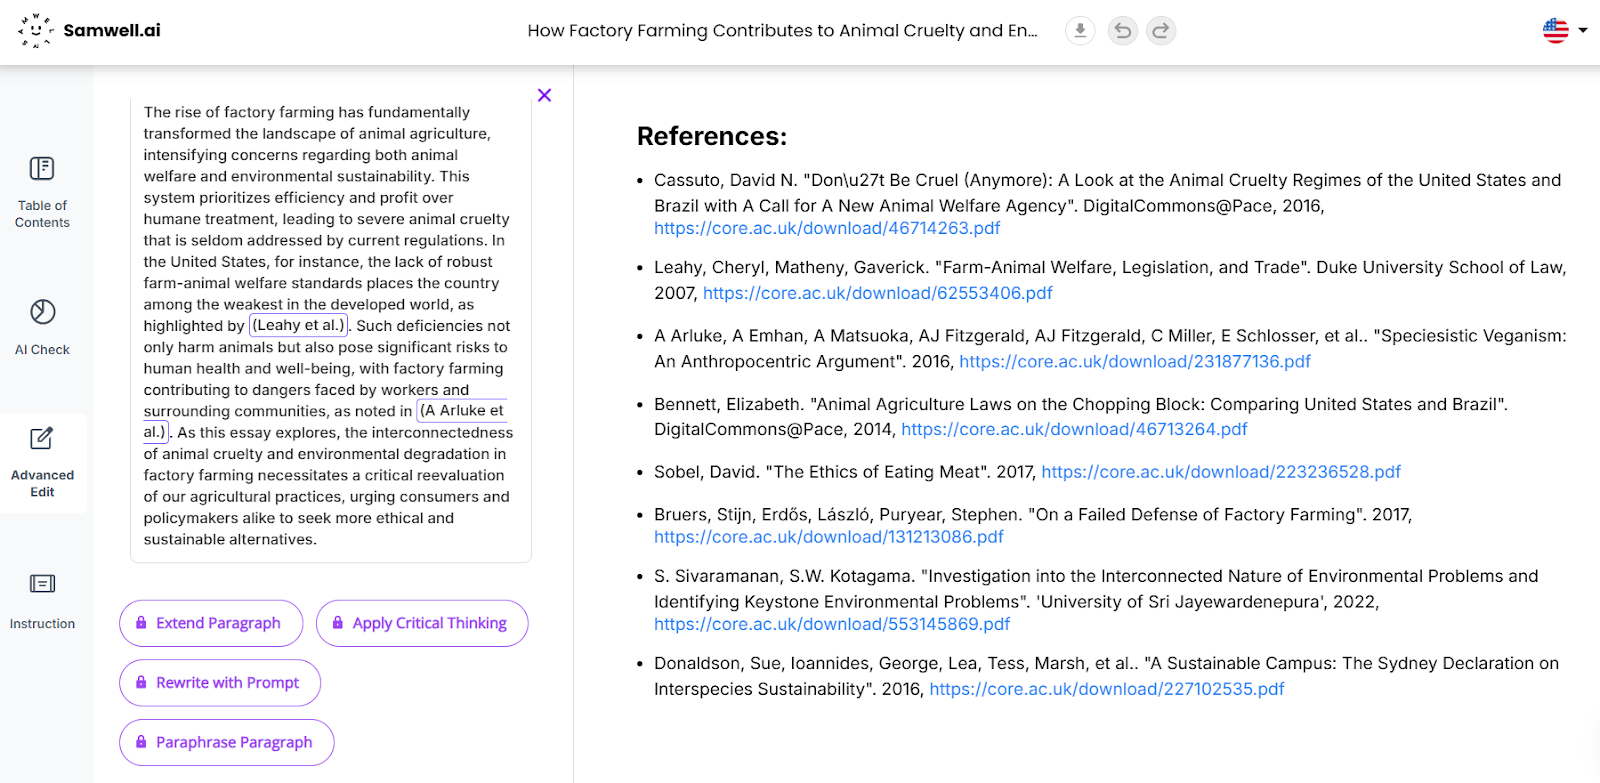
Task: Download the essay document
Action: click(x=1080, y=31)
